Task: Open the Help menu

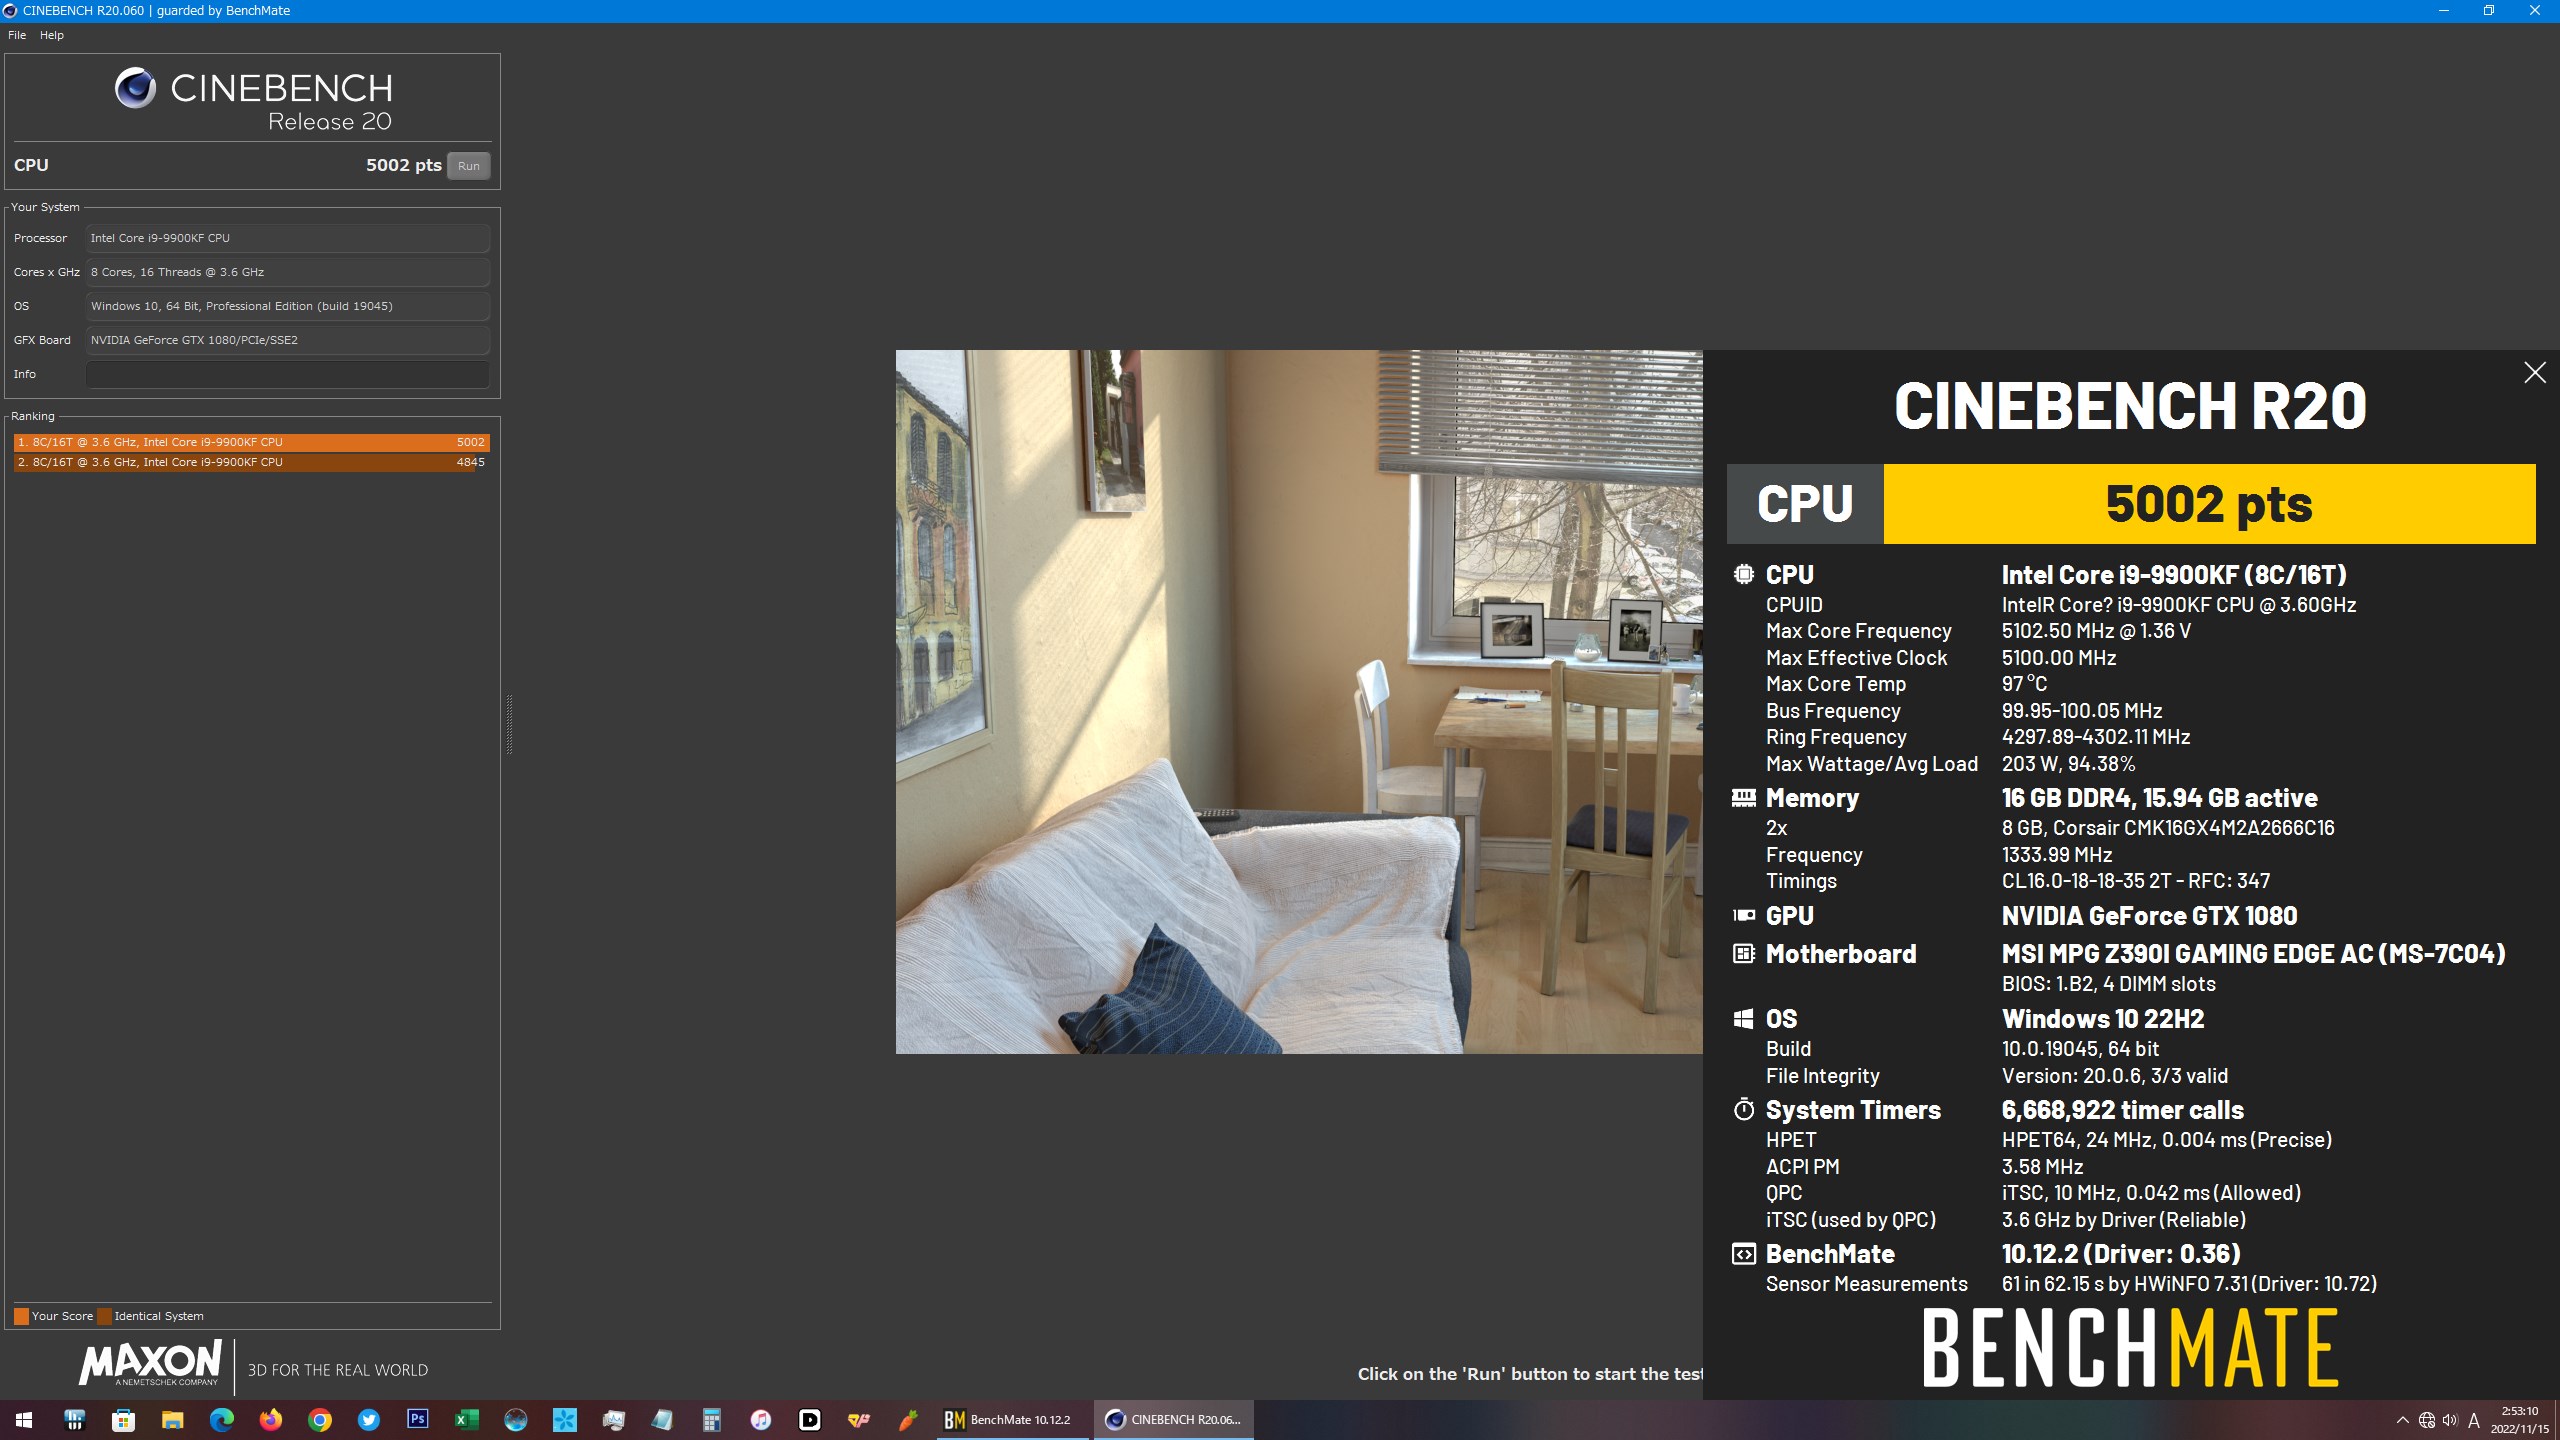Action: (52, 35)
